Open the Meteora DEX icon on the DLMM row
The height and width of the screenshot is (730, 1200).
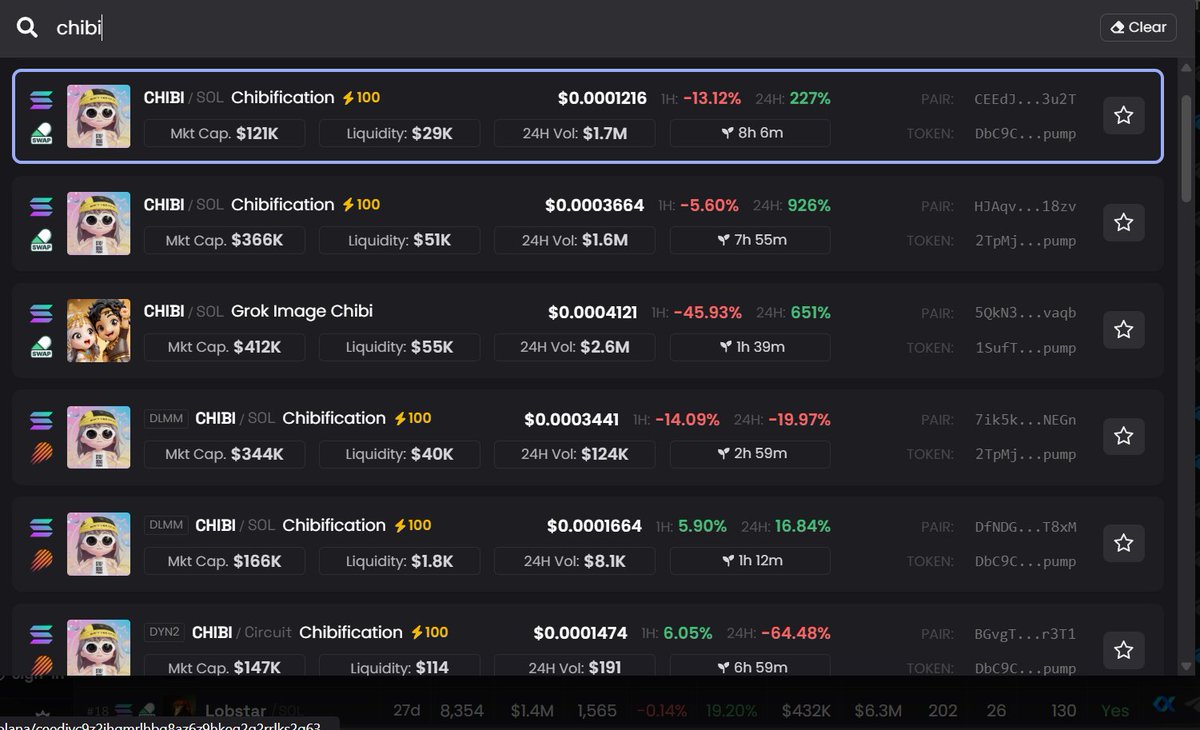pos(40,454)
